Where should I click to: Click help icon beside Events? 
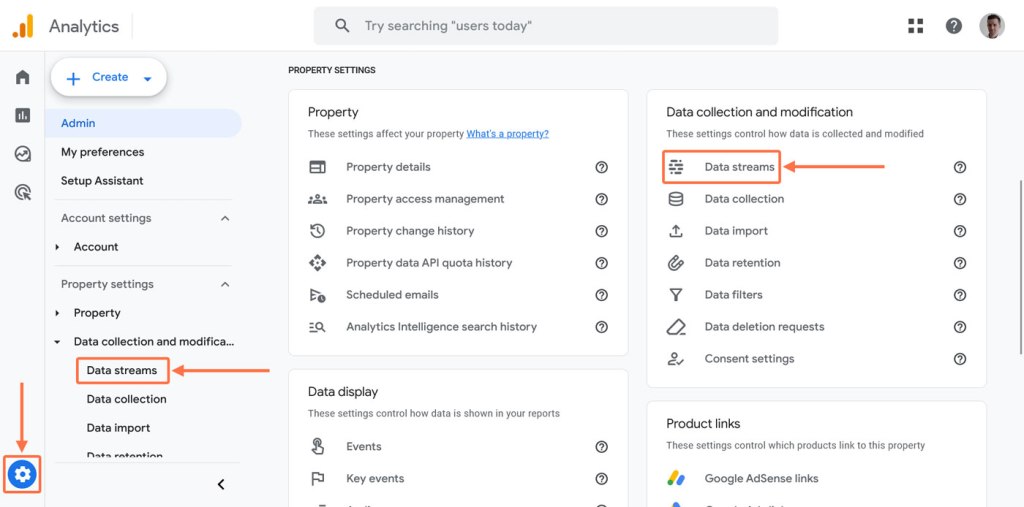click(601, 447)
